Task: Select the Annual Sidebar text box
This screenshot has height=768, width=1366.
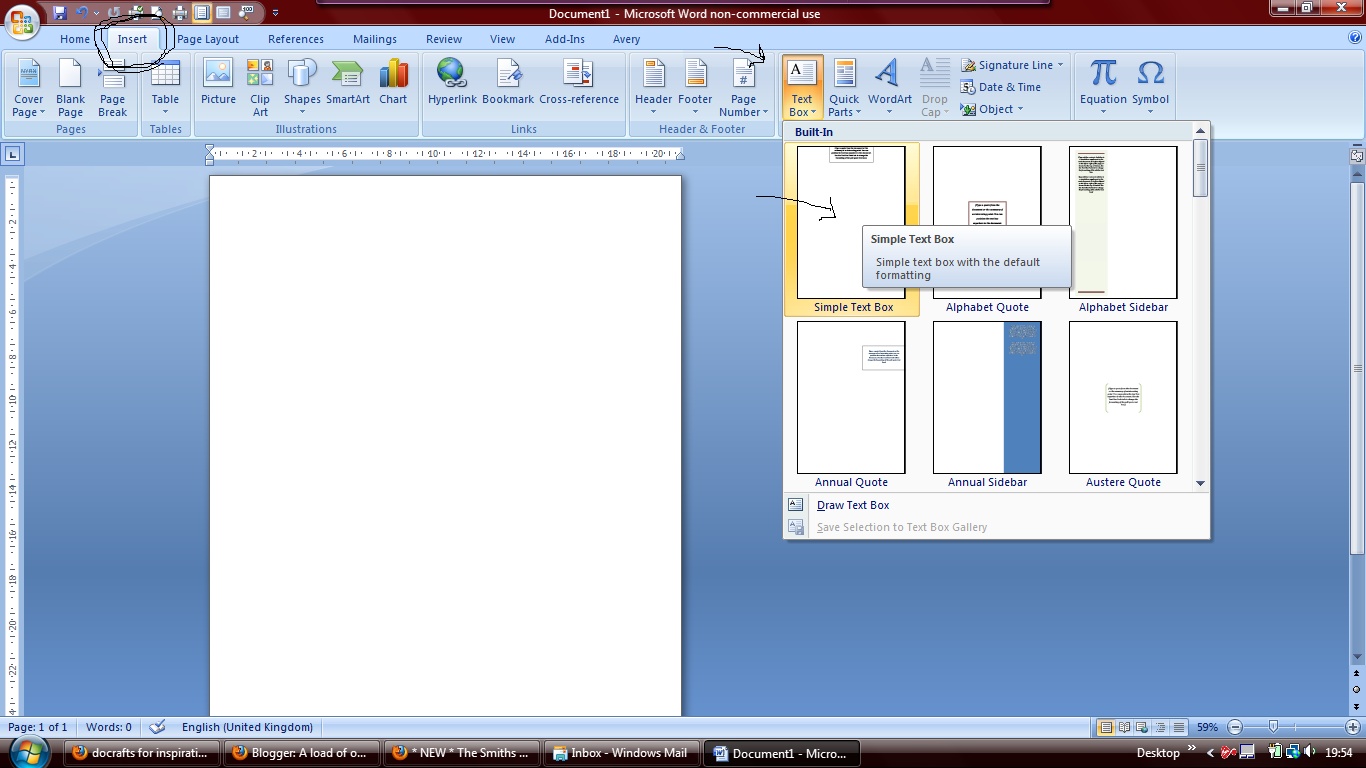Action: click(987, 404)
